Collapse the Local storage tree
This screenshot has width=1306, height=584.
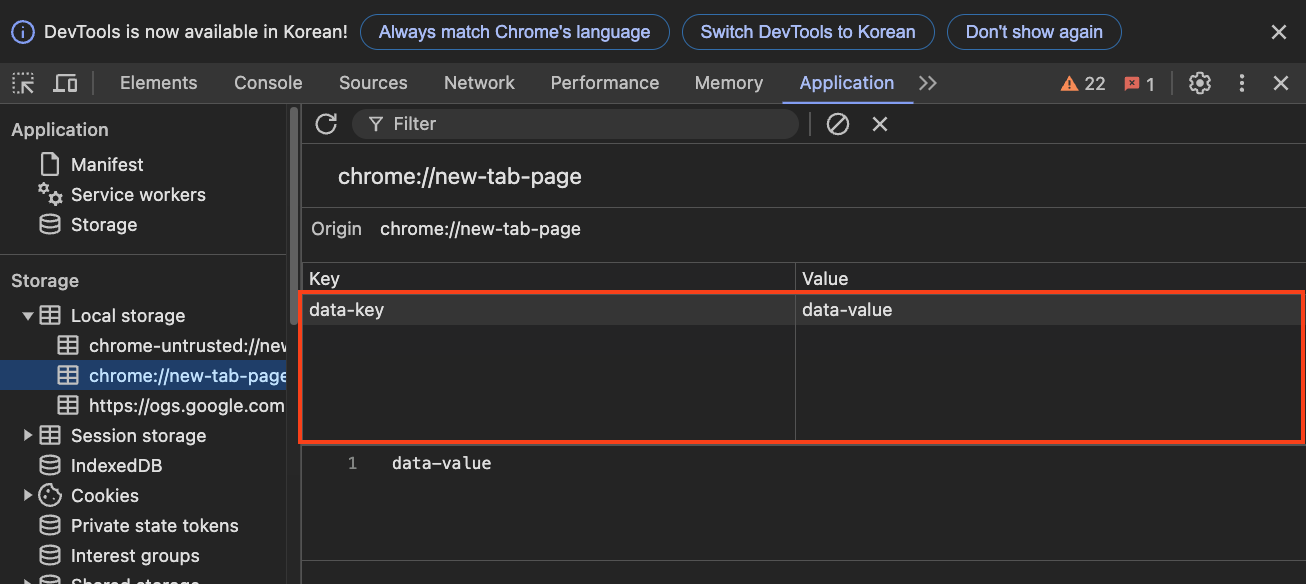pyautogui.click(x=28, y=316)
